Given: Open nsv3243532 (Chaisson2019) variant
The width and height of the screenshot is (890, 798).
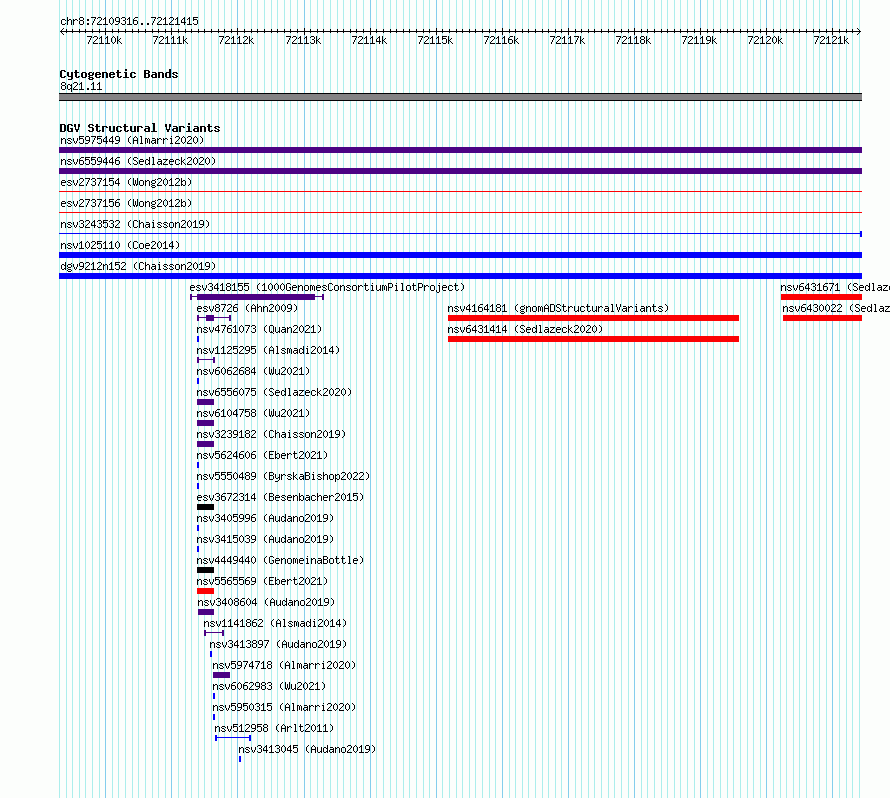Looking at the screenshot, I should click(135, 224).
